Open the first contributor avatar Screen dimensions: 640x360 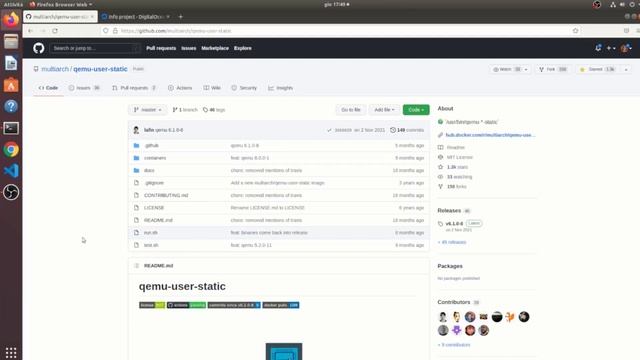tap(443, 317)
